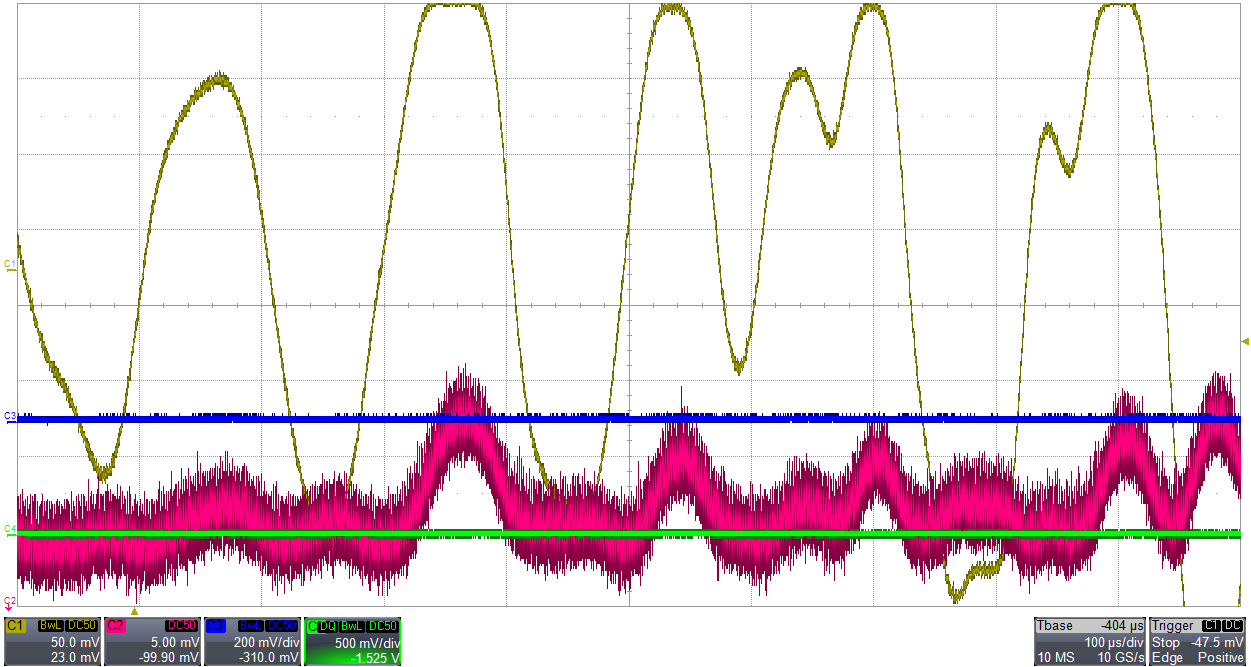Screen dimensions: 1251x667
Task: Click the DC50 coupling badge in C1 descriptor
Action: (x=82, y=626)
